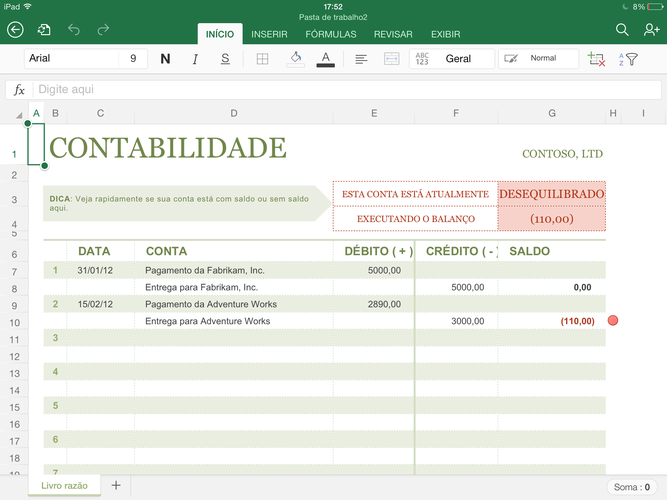
Task: Select the SALDO header cell
Action: point(552,251)
